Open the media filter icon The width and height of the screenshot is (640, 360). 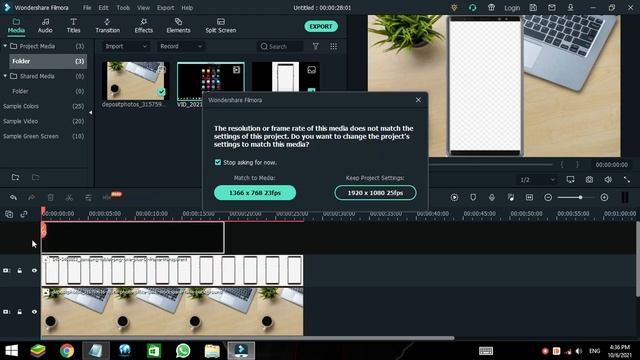click(316, 47)
